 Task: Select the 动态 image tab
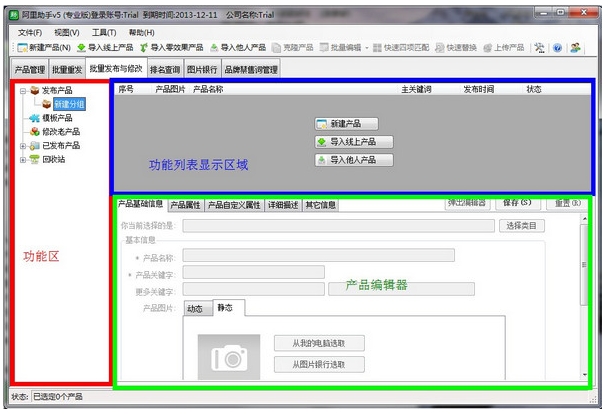coord(198,309)
